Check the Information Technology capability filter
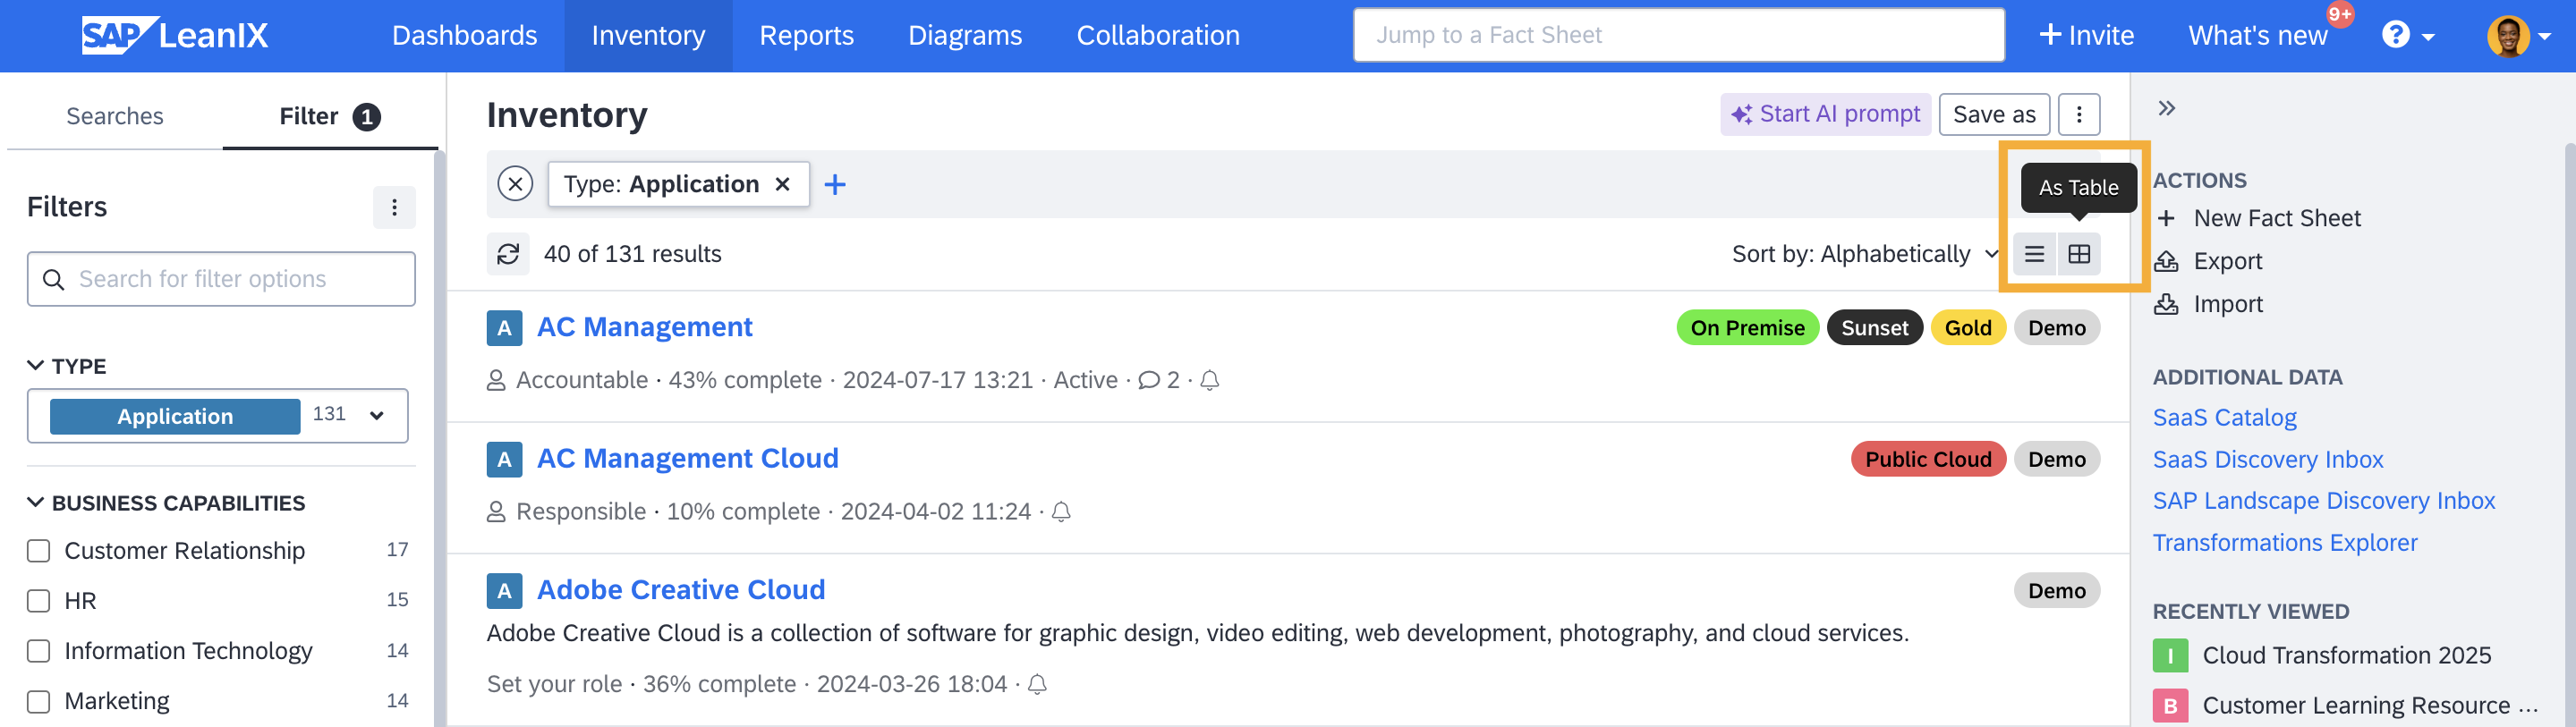 [x=38, y=651]
